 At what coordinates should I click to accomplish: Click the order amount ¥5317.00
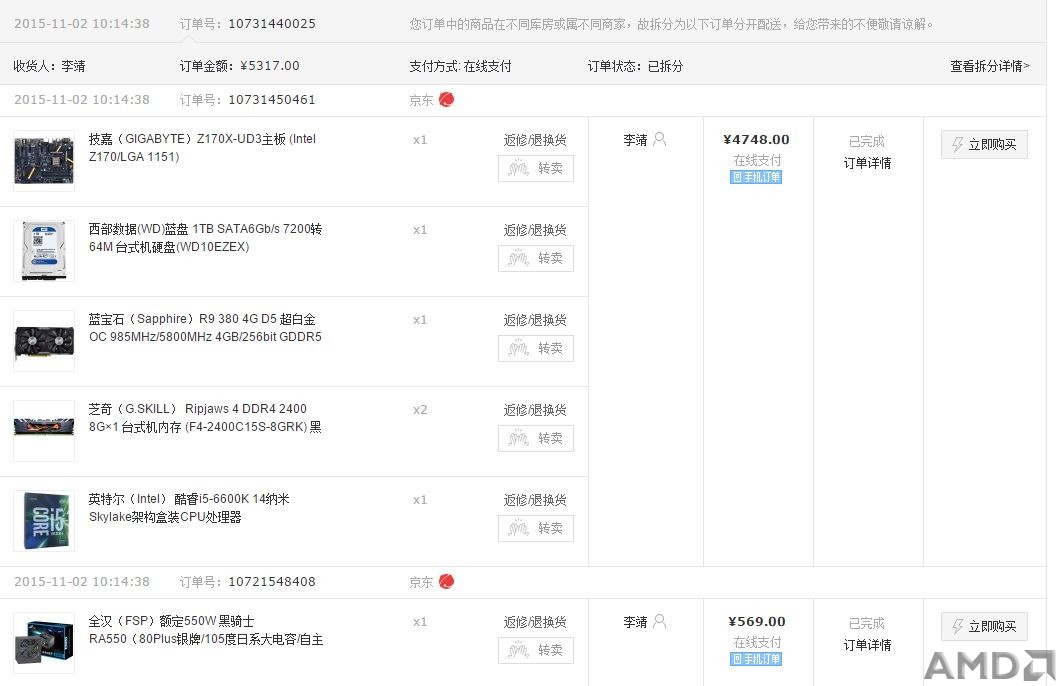[x=269, y=66]
